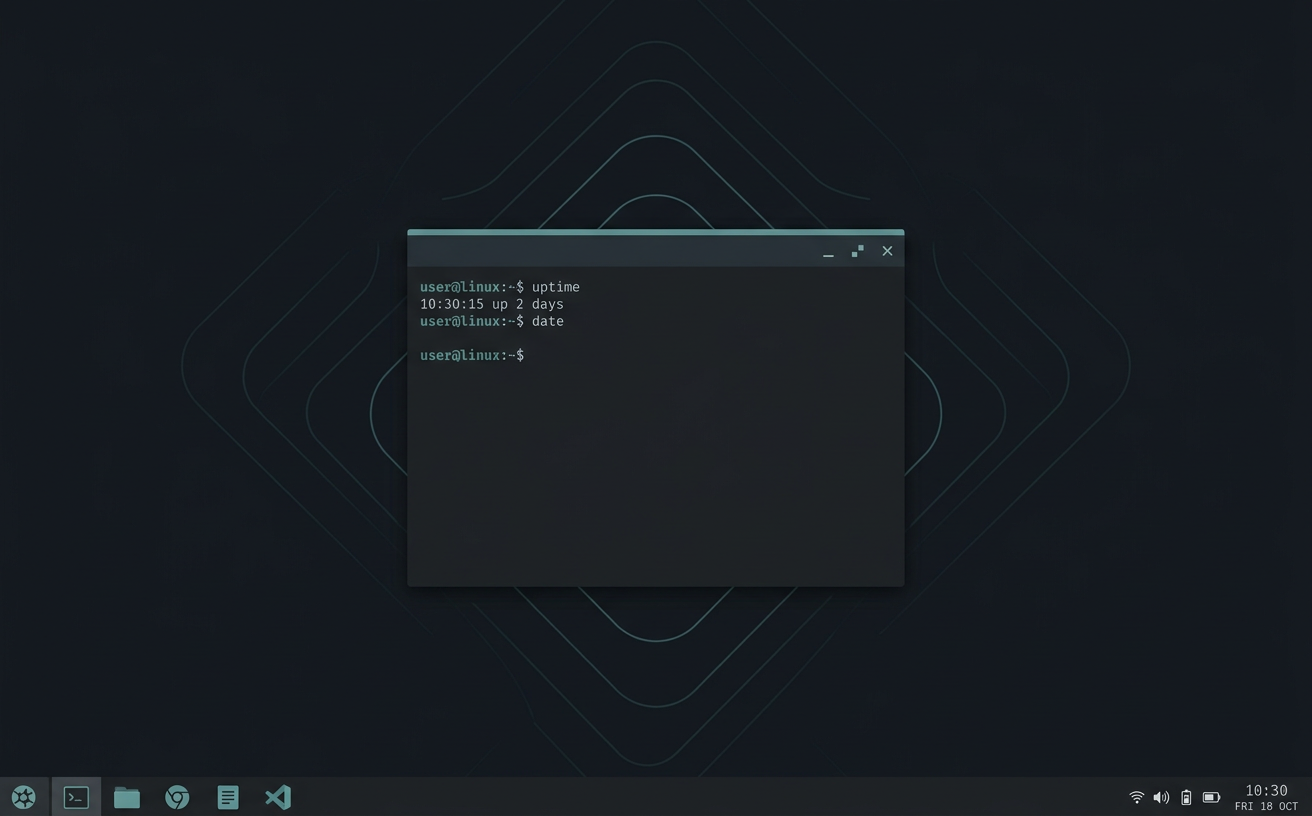Click the FRI 18 OCT date label

tap(1266, 806)
